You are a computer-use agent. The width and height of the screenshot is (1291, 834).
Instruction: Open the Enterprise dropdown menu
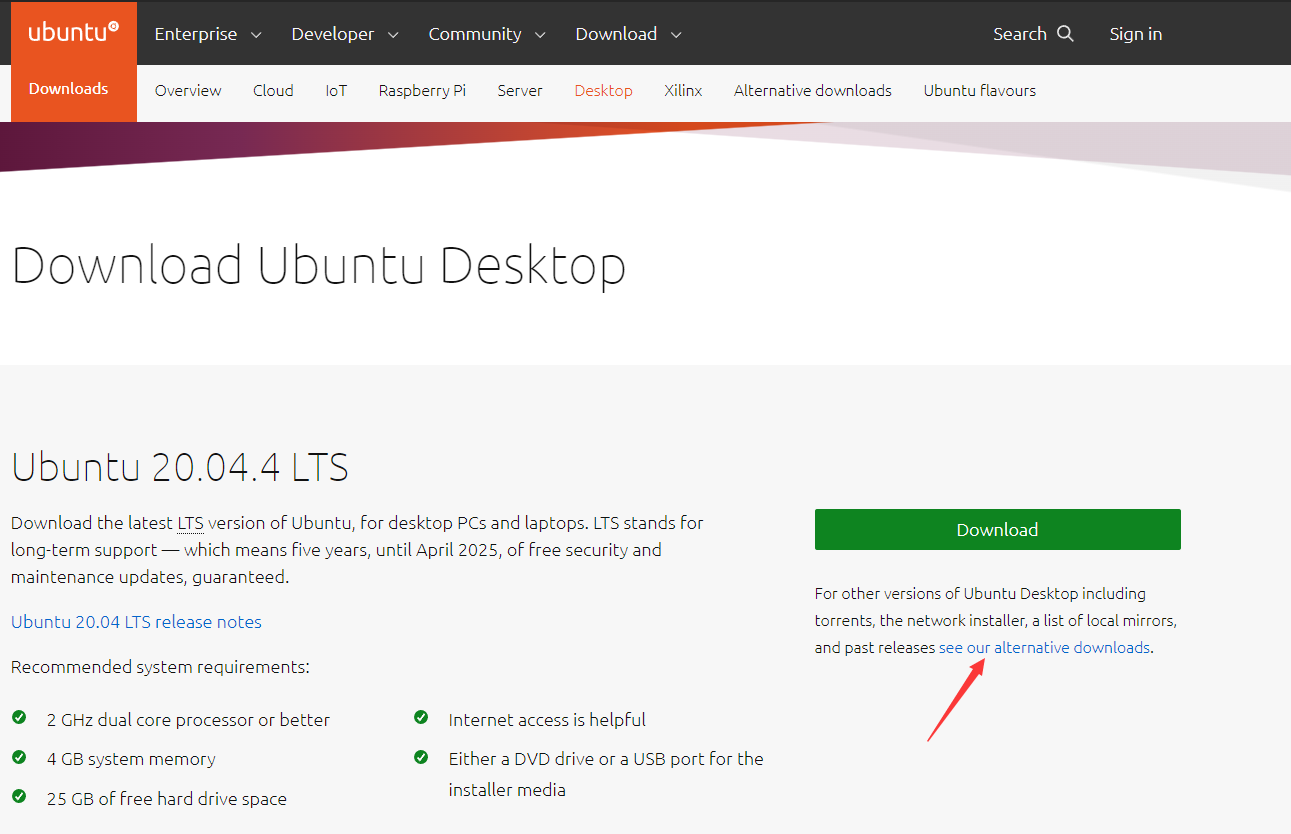tap(208, 34)
